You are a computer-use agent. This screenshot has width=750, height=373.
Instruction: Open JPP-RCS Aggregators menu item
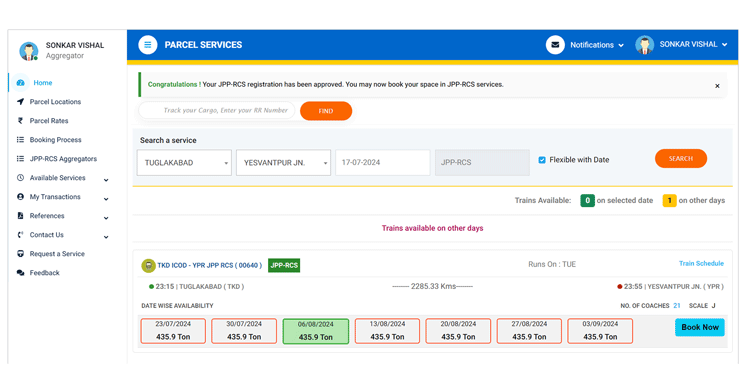(x=63, y=159)
